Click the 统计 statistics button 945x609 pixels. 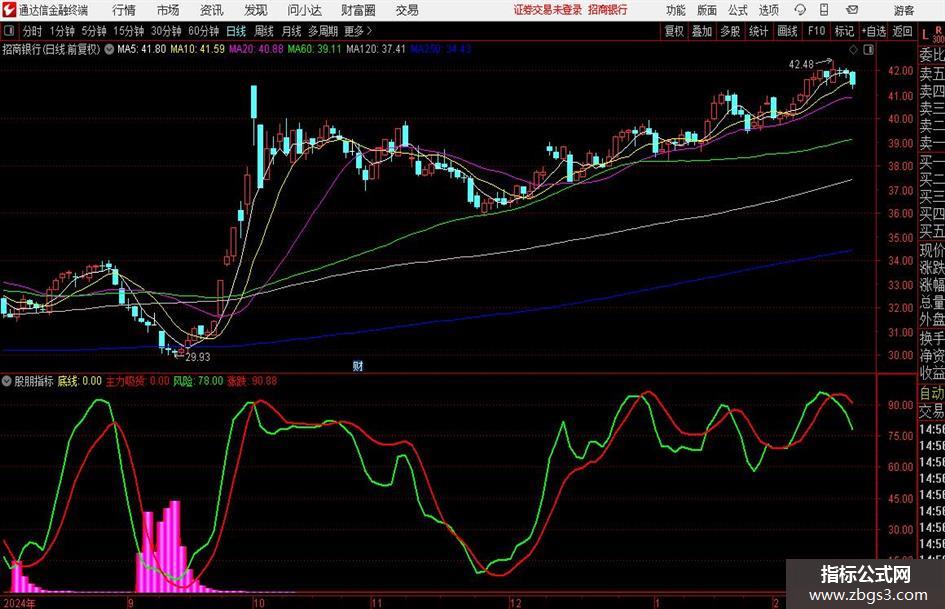click(758, 31)
